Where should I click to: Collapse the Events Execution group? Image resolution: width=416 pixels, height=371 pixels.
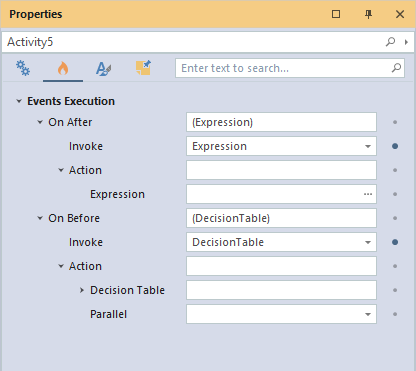(x=19, y=101)
